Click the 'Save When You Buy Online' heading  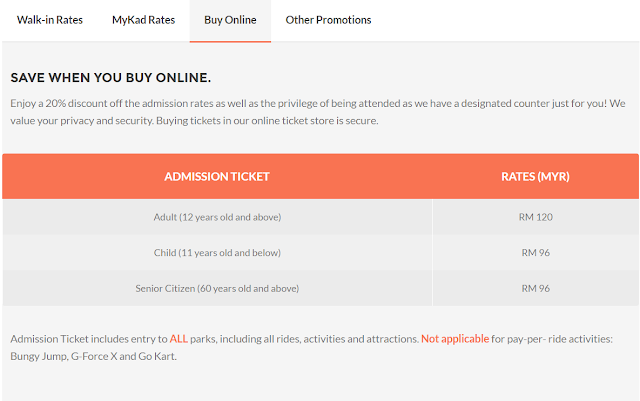tap(111, 77)
